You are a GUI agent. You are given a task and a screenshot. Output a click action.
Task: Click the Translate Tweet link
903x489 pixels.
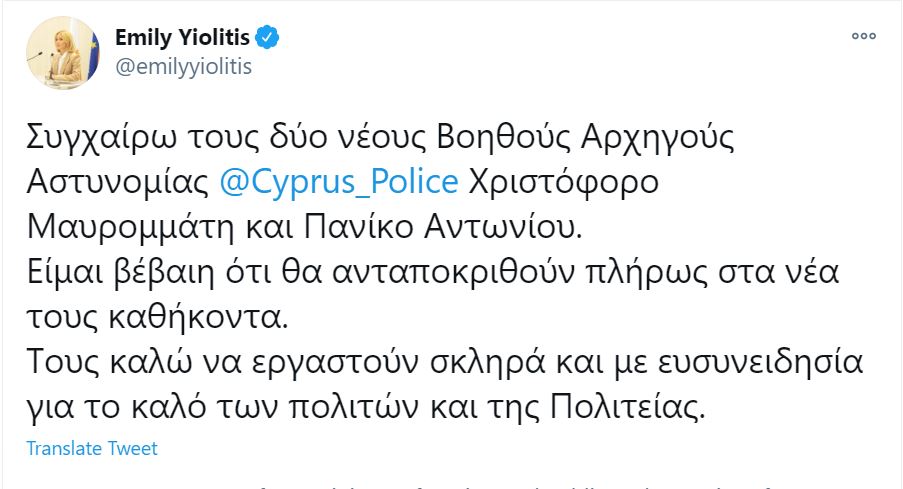pyautogui.click(x=92, y=448)
